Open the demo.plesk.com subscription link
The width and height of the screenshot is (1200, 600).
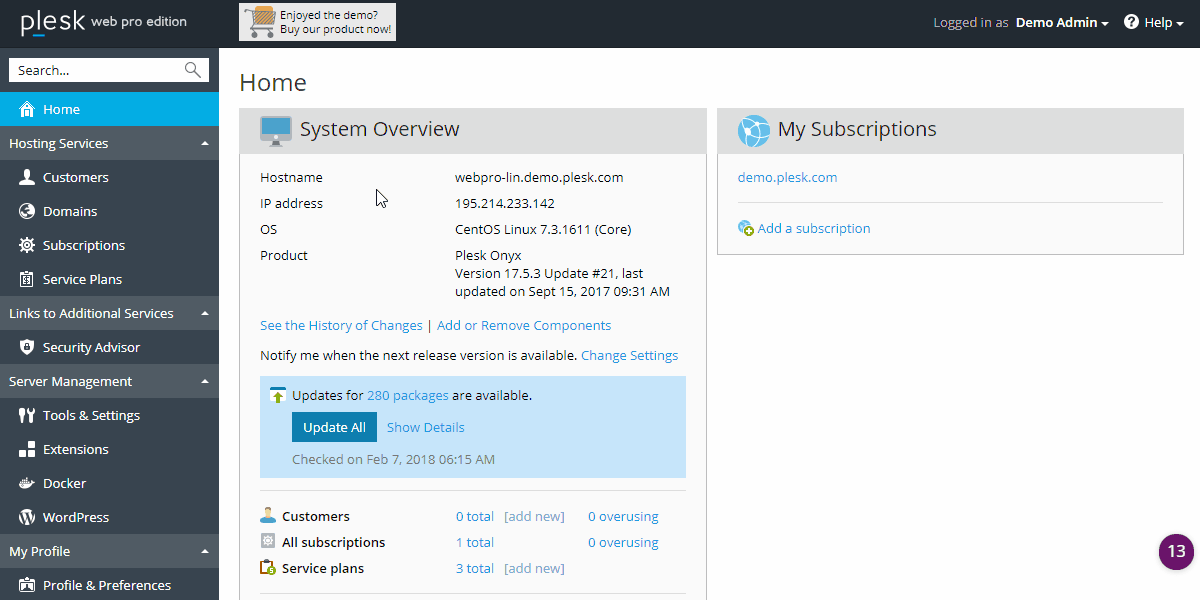(x=787, y=177)
